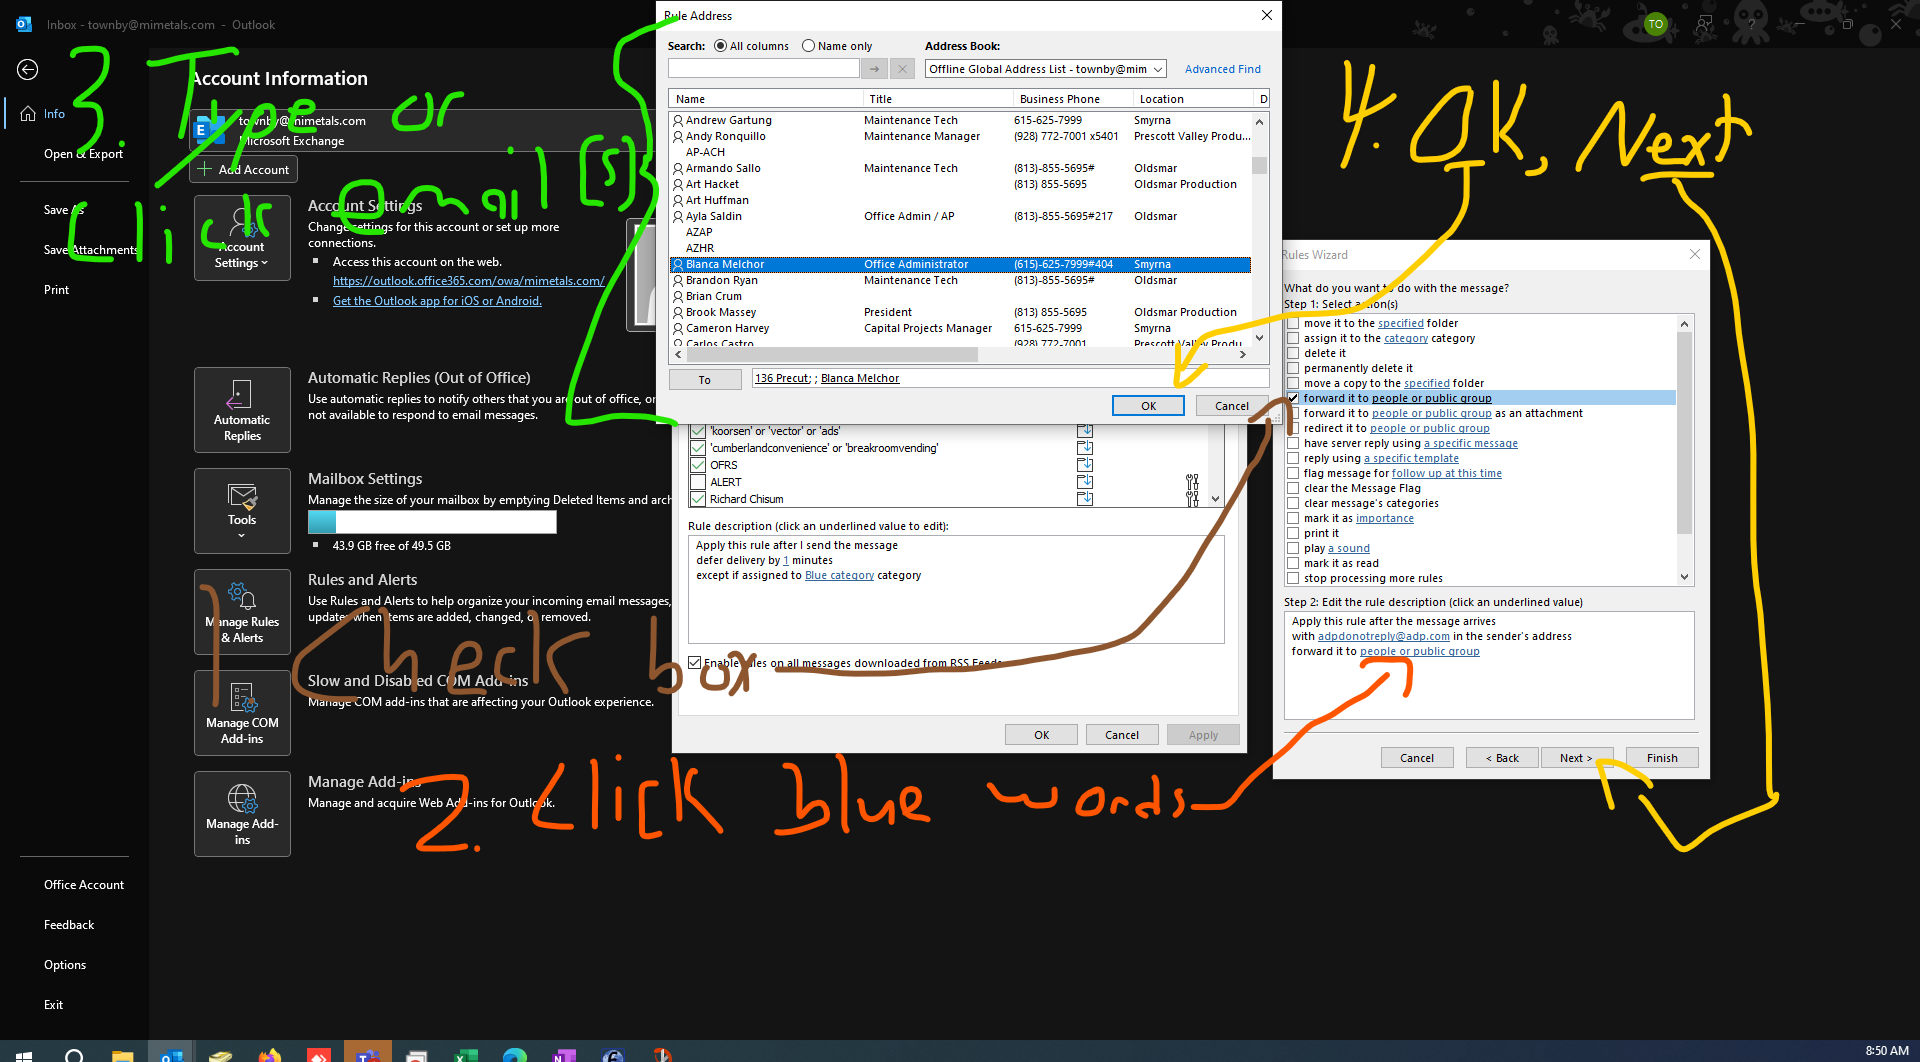Click Feedback in the backstage menu
The image size is (1920, 1062).
pos(69,925)
